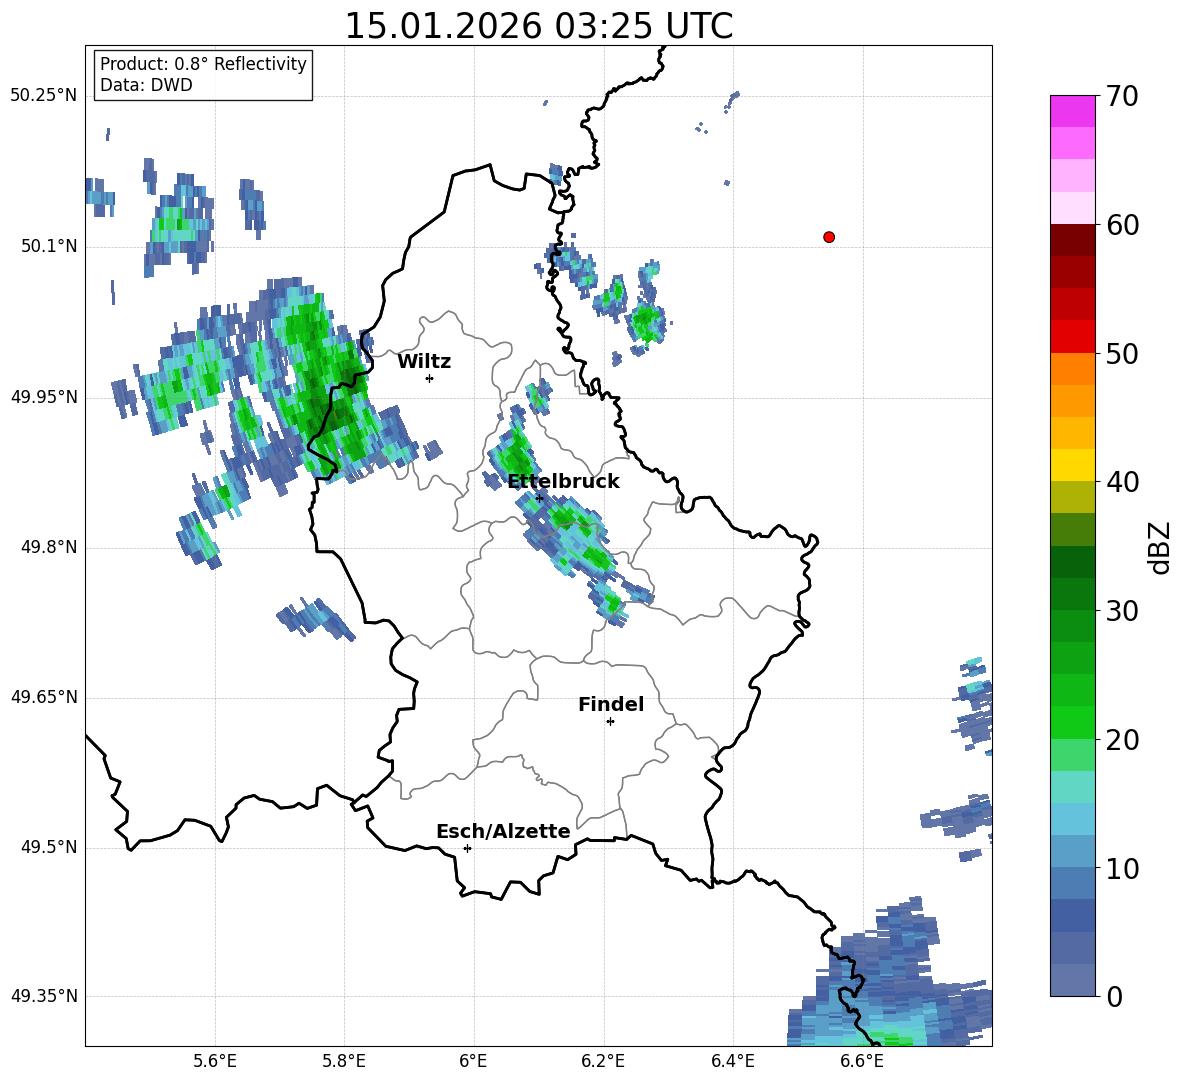Click the 30 colorbar tick label

click(1121, 611)
